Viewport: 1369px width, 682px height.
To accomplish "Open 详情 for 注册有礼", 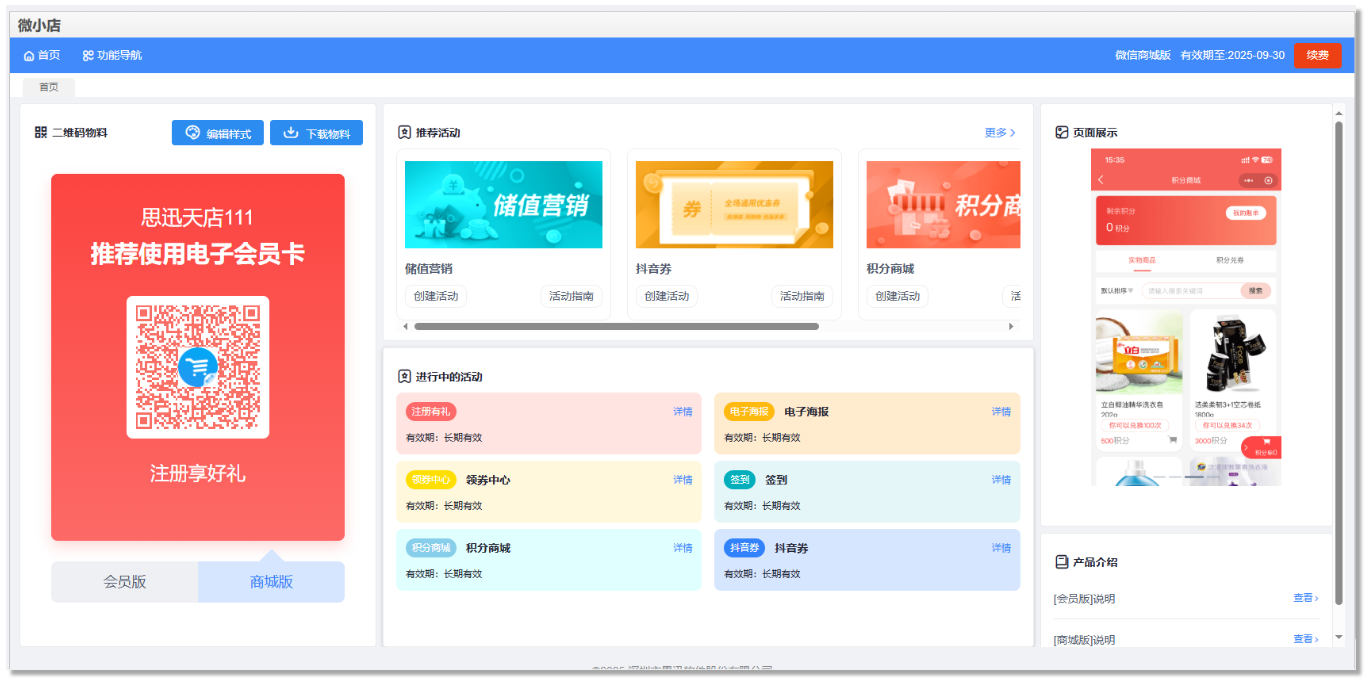I will pyautogui.click(x=683, y=412).
